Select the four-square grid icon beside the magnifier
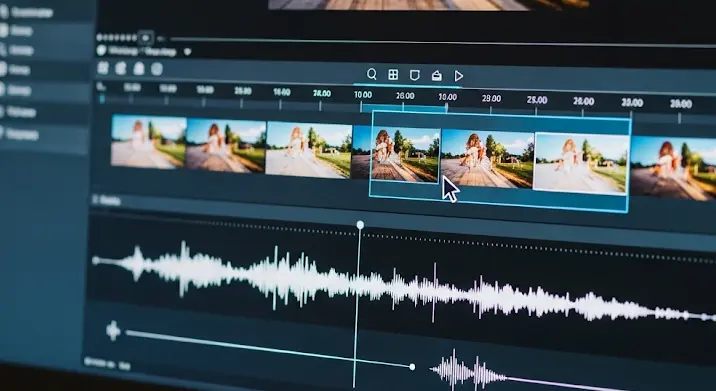 (x=393, y=75)
